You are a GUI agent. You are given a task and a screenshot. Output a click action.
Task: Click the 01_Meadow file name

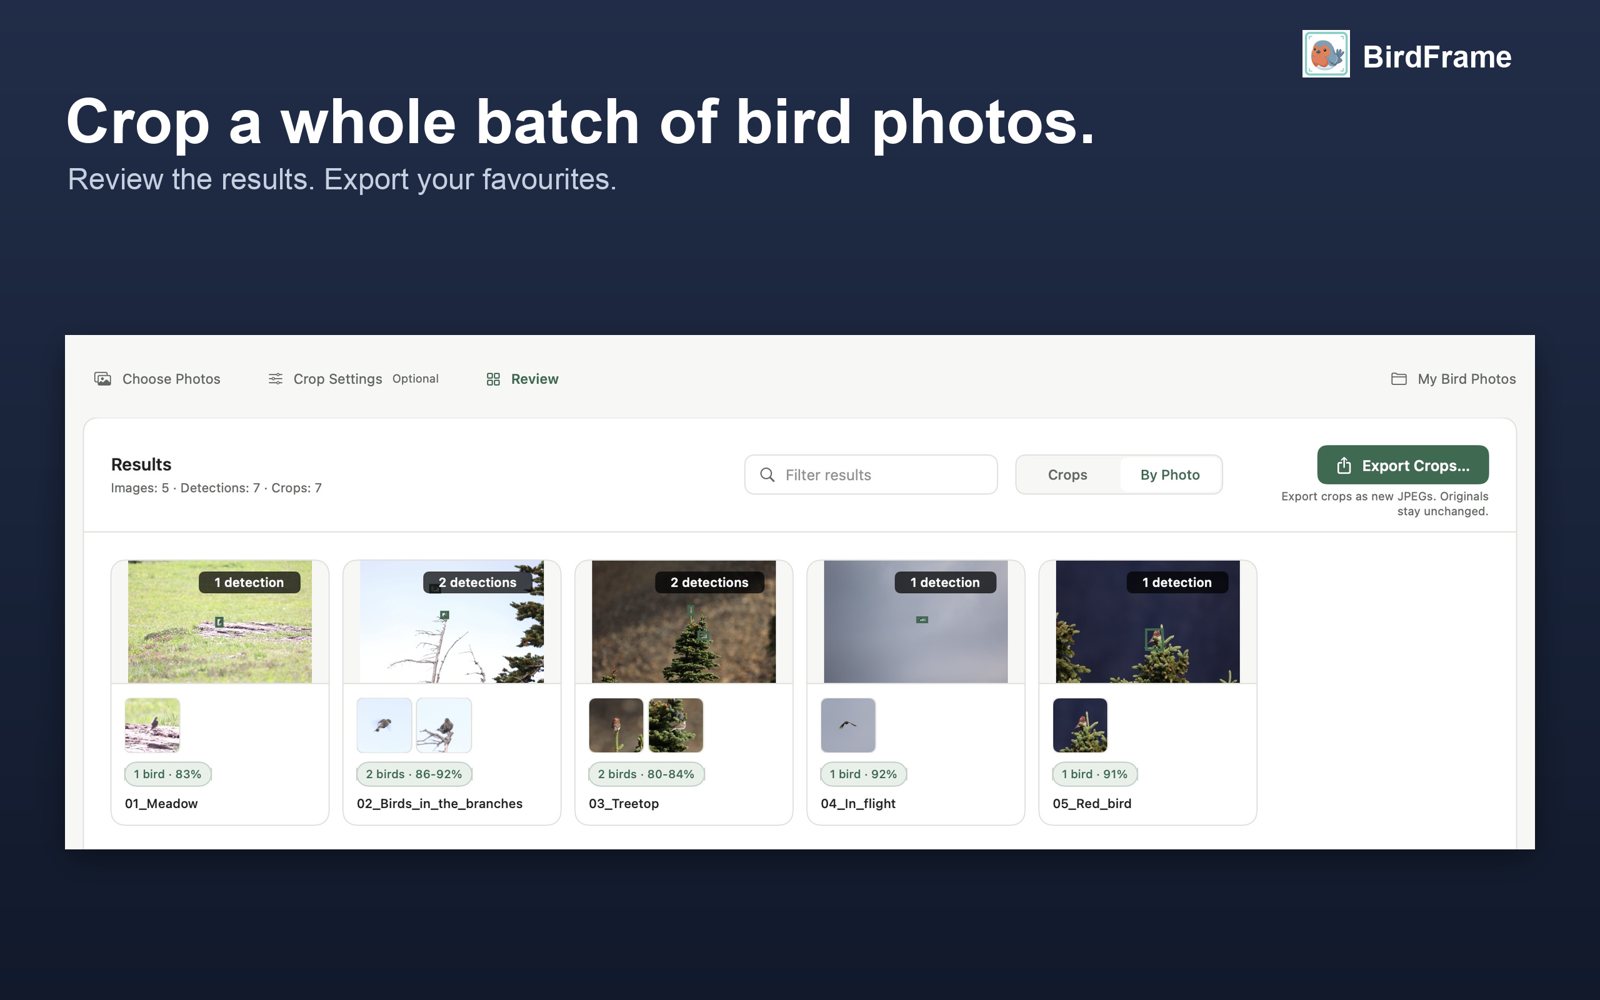click(x=161, y=804)
